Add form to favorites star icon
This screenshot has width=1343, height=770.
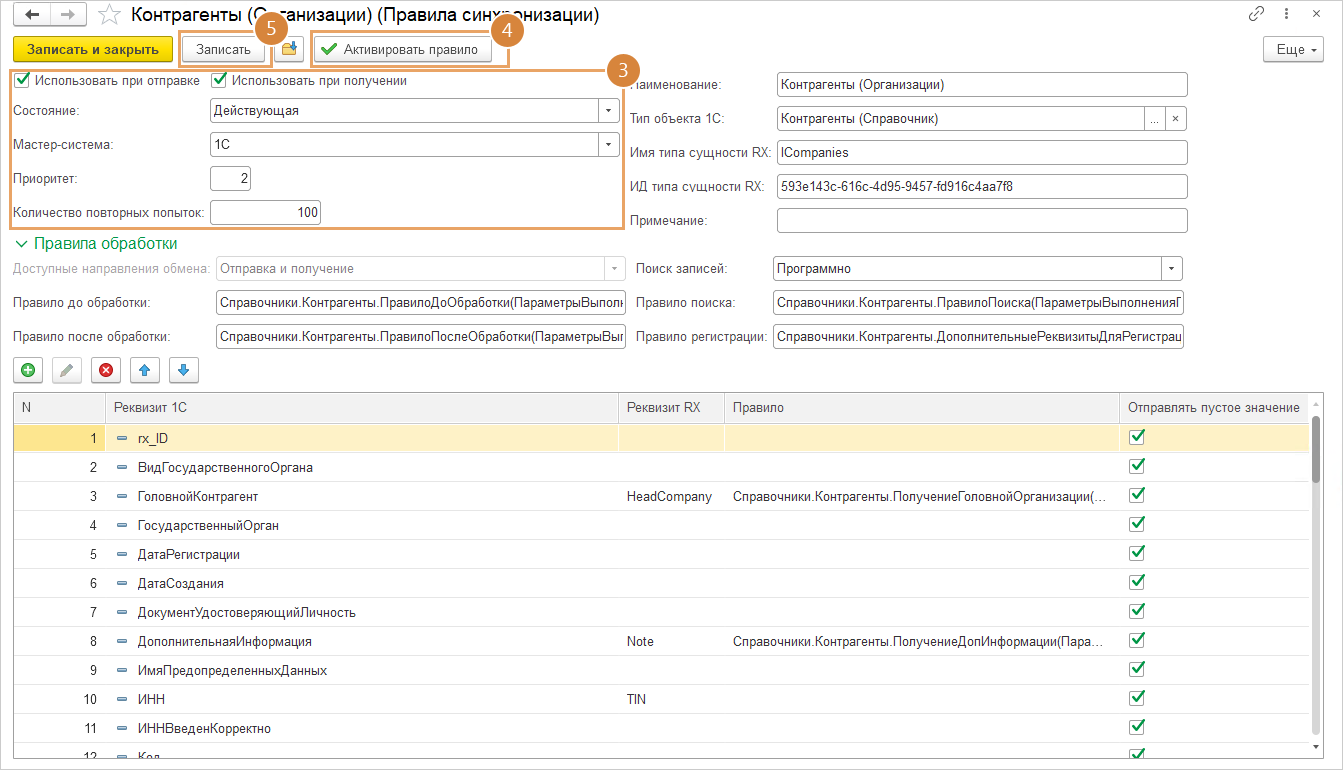point(111,15)
